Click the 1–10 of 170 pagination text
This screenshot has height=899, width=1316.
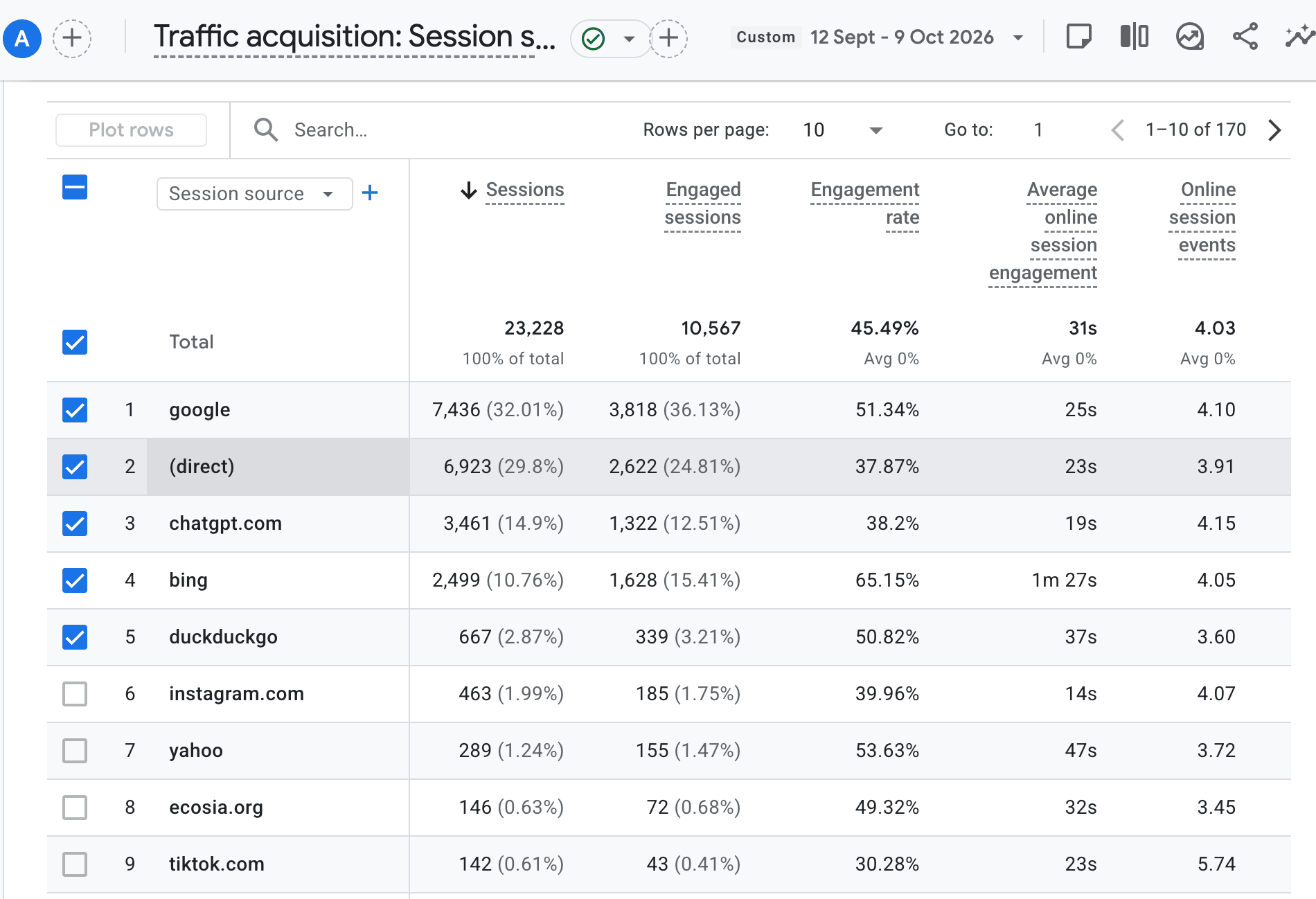1196,130
